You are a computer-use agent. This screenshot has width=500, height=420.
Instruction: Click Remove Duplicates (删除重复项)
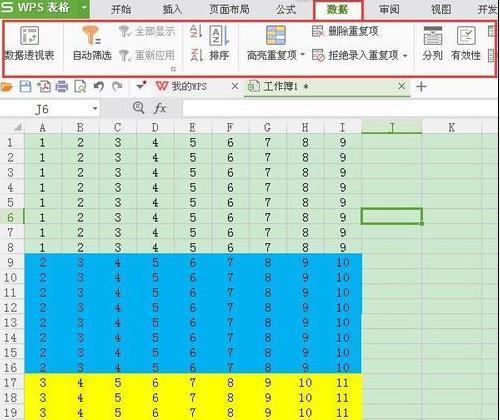345,31
